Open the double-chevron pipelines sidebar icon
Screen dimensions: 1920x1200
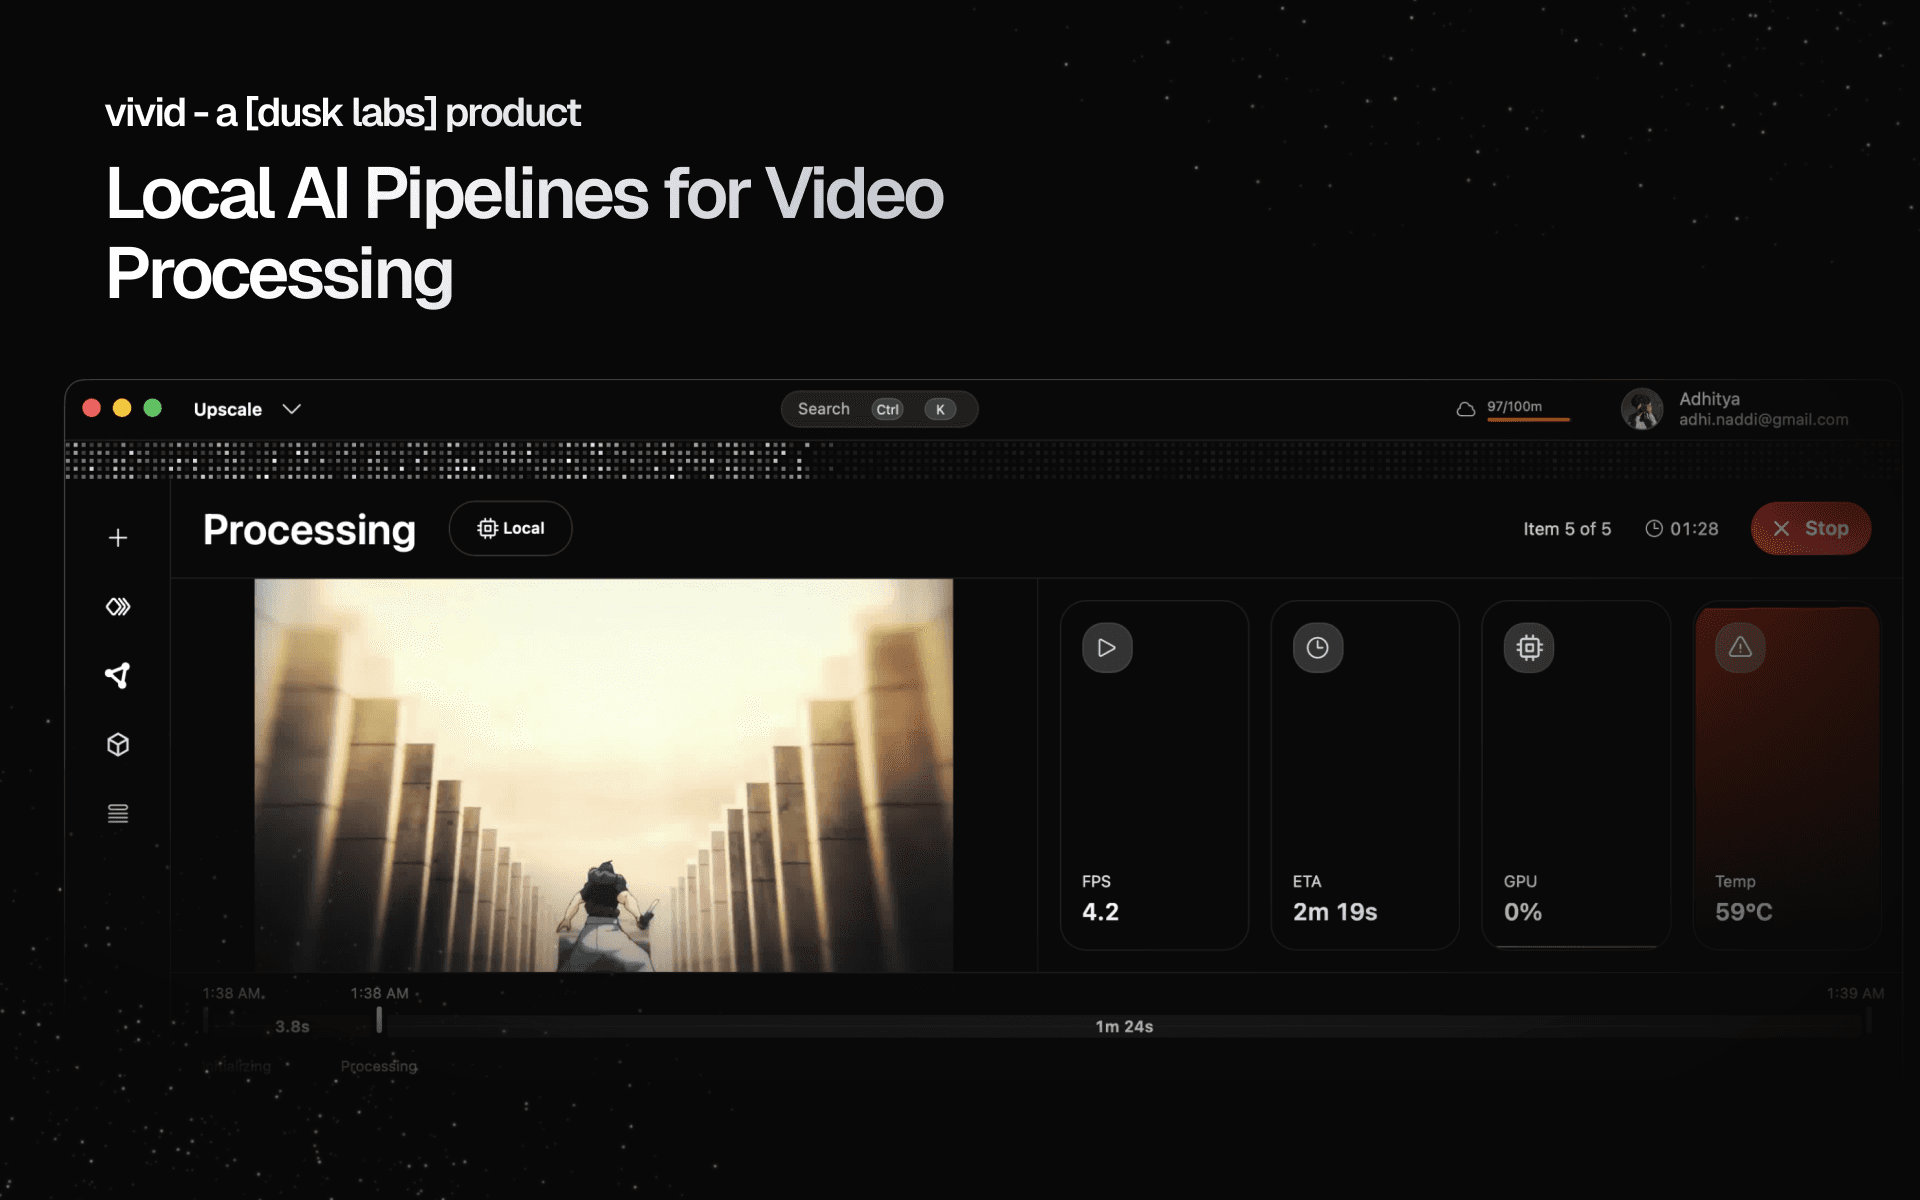tap(118, 607)
